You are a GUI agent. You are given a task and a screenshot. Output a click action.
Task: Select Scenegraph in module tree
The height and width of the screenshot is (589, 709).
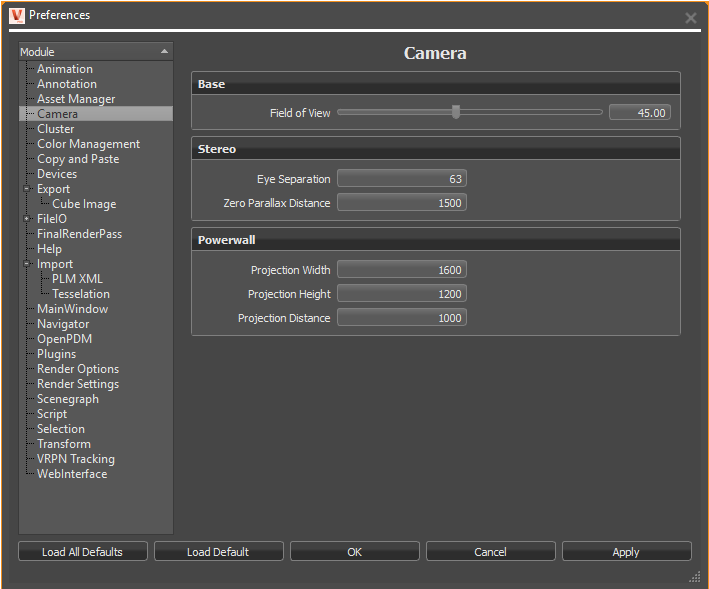pos(68,399)
